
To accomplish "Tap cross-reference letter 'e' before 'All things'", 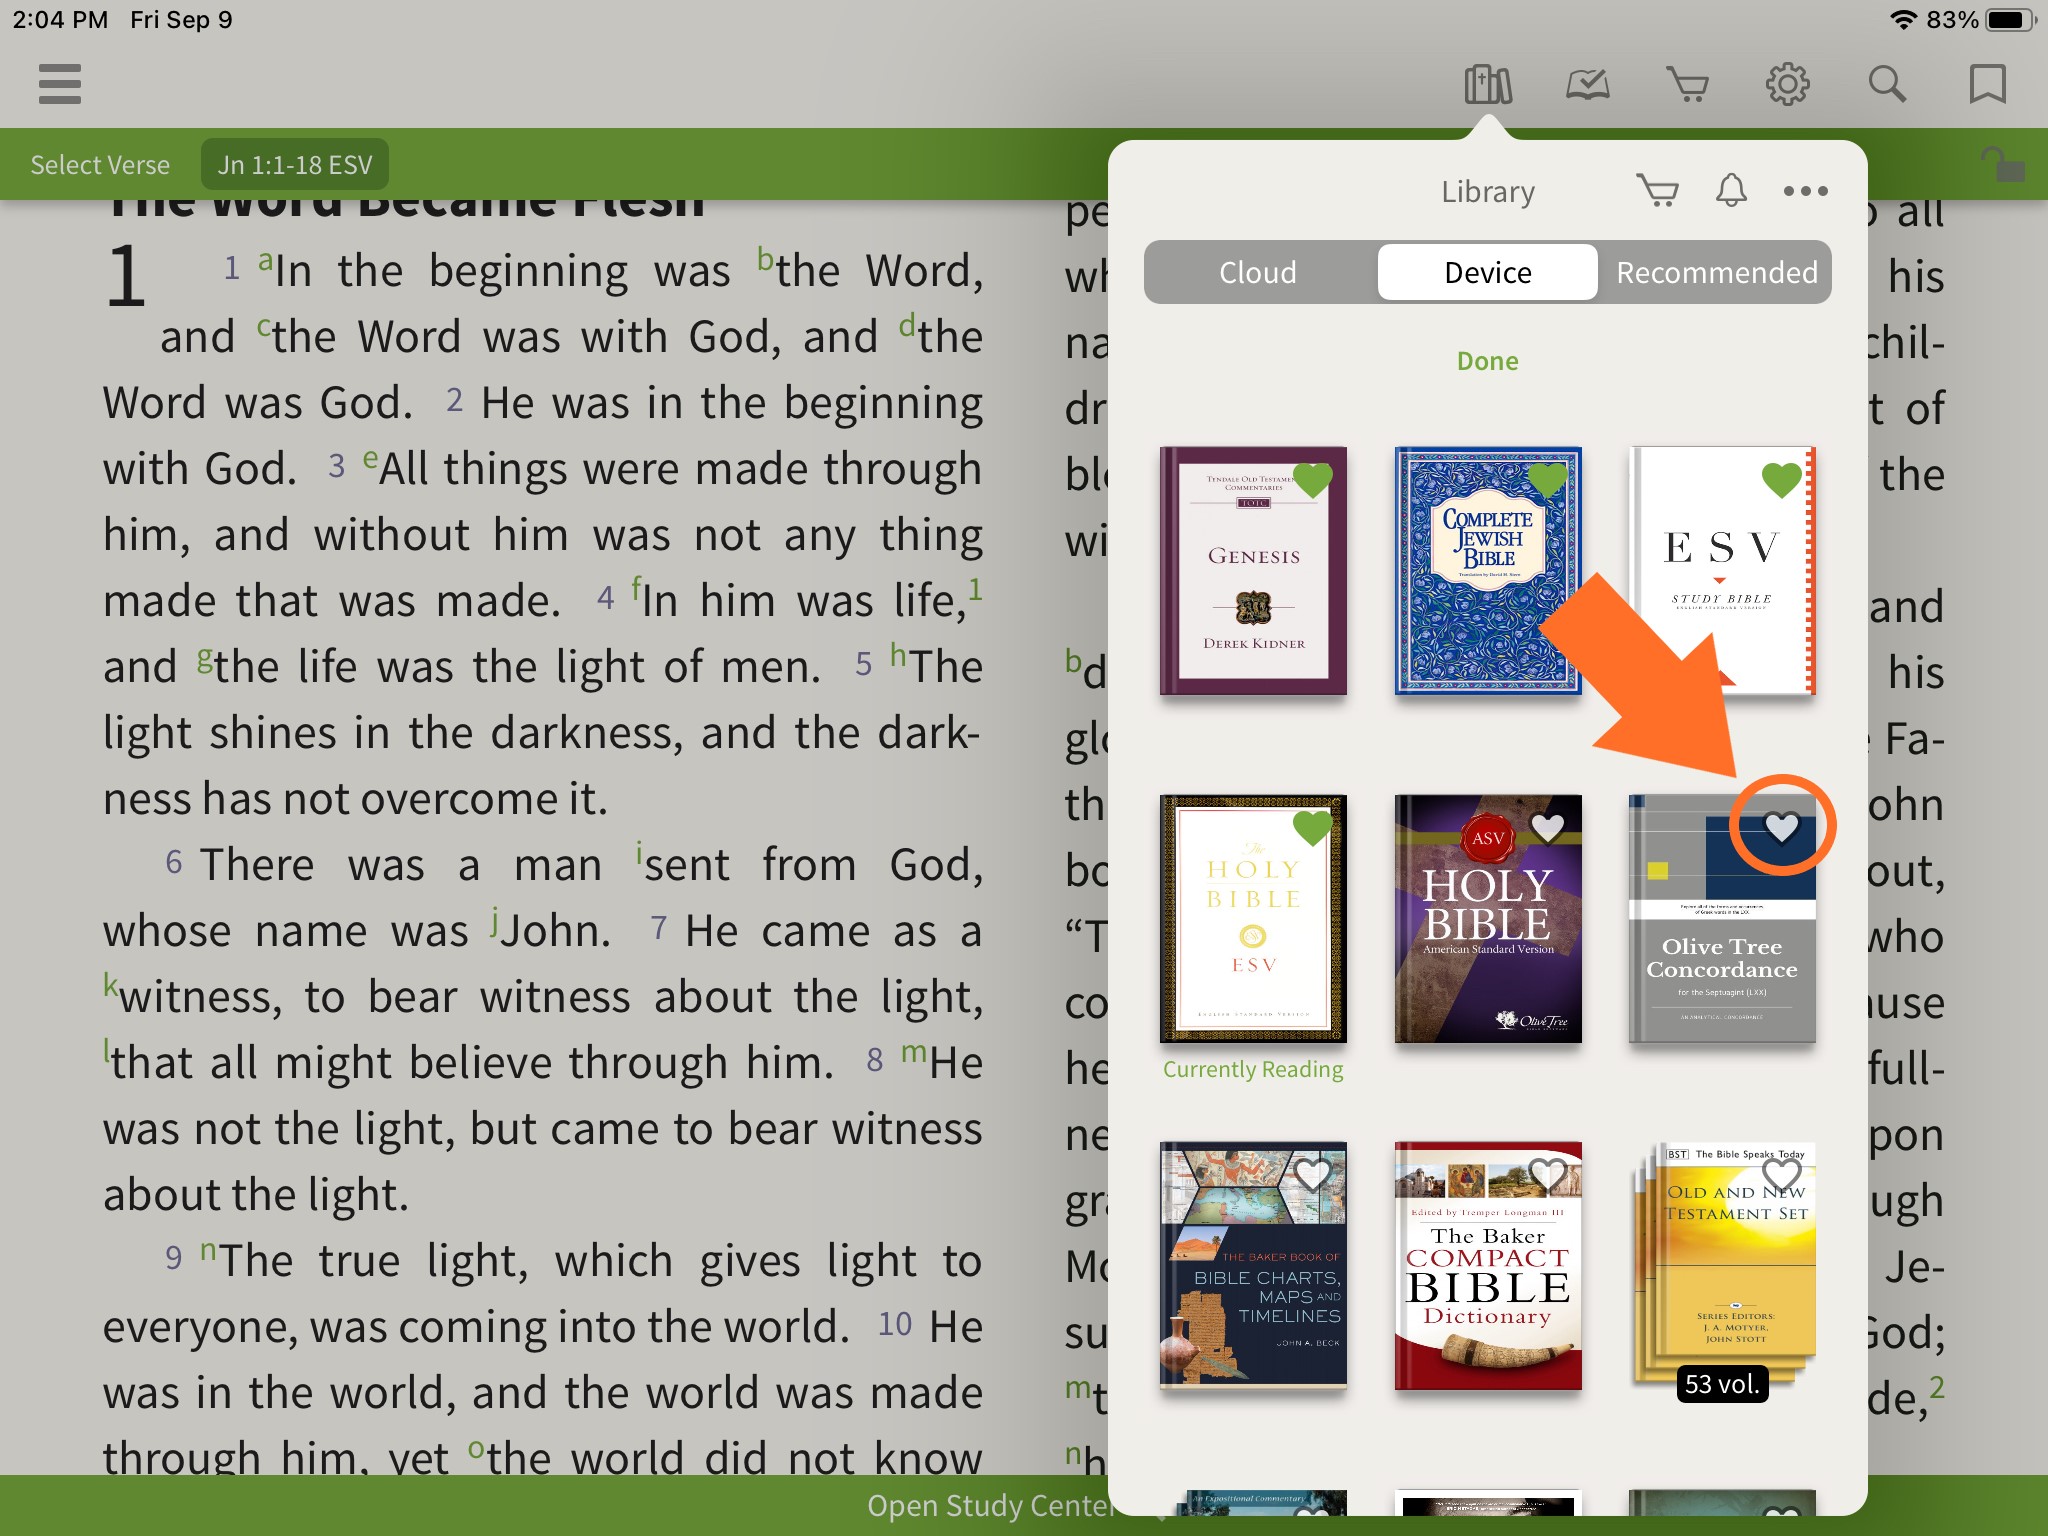I will [370, 458].
